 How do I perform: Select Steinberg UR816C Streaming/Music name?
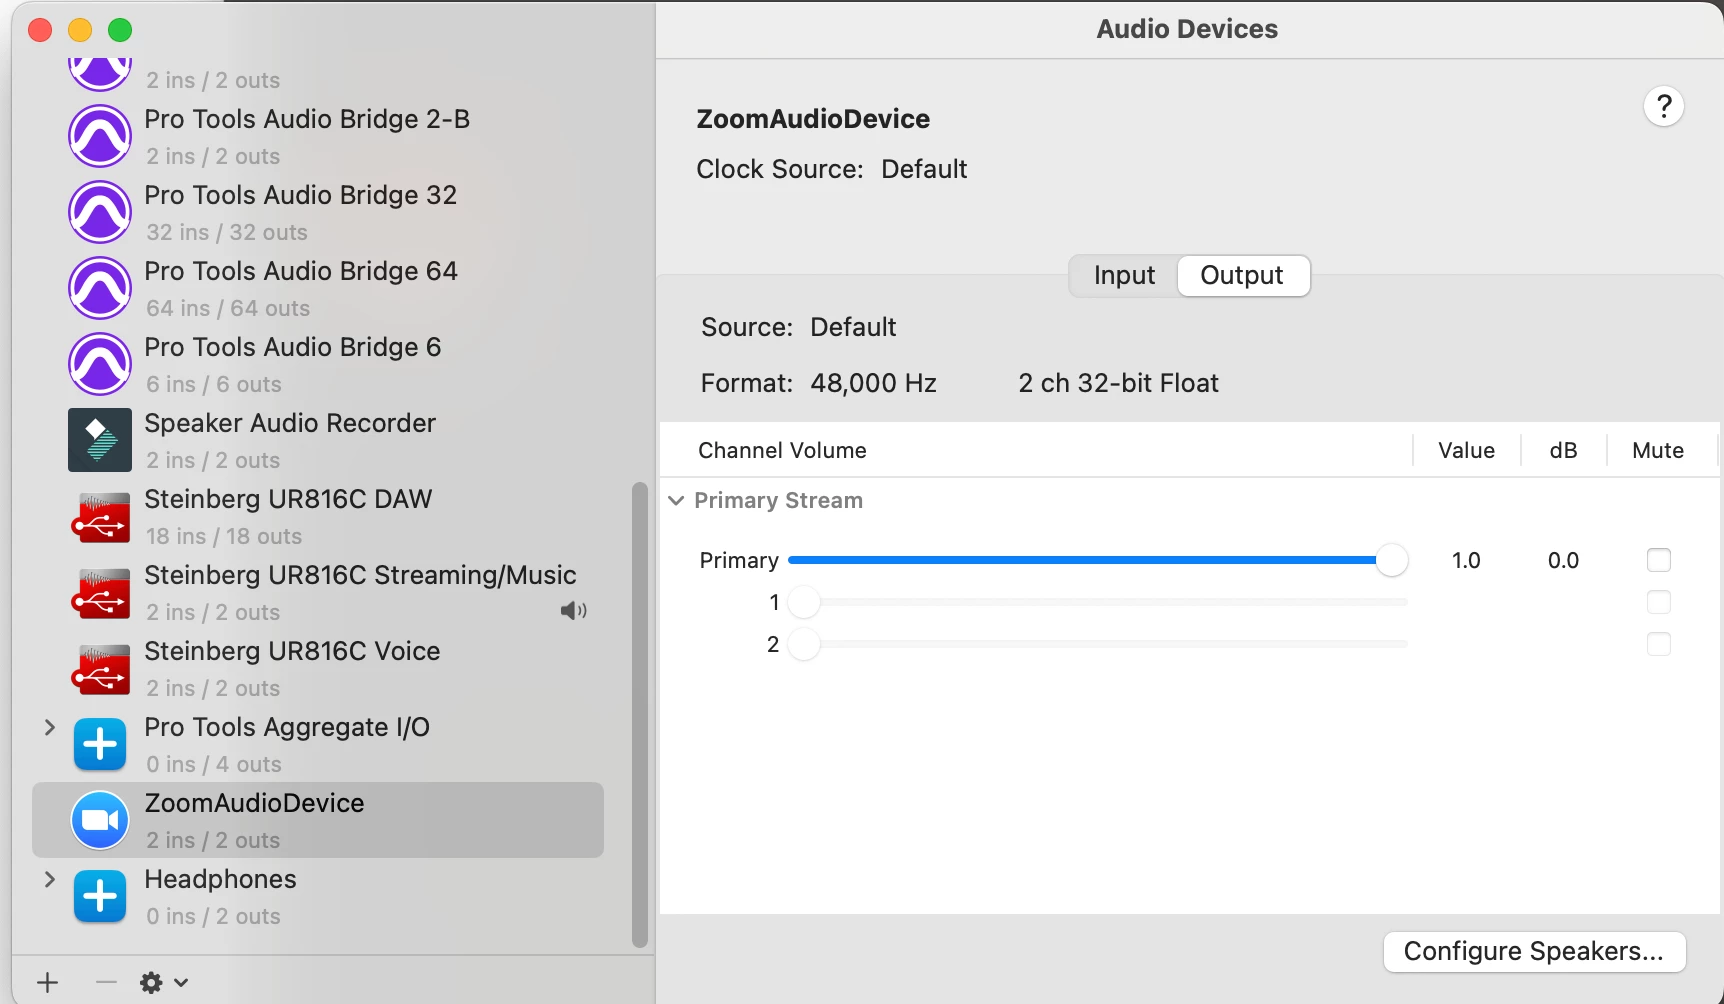click(360, 575)
